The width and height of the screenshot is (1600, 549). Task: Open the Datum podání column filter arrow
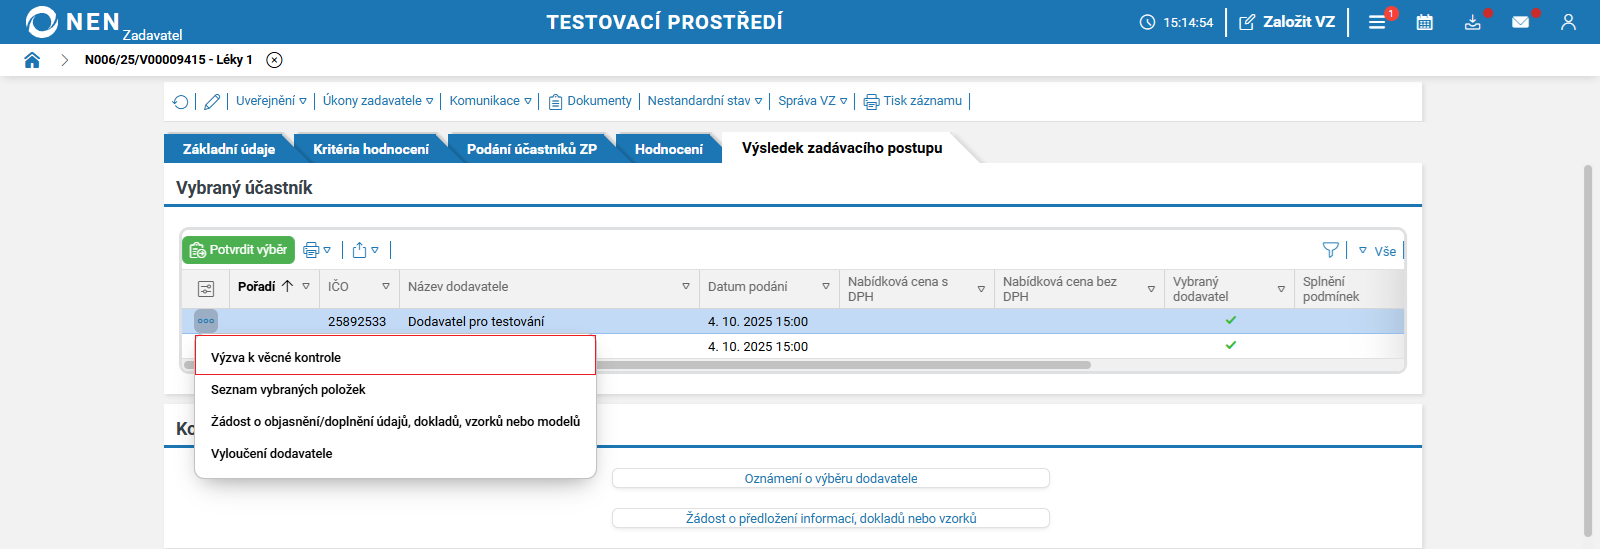[x=826, y=286]
